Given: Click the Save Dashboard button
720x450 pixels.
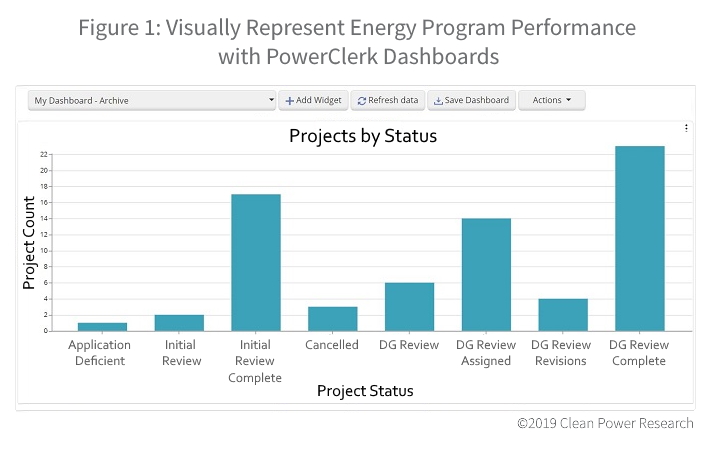Looking at the screenshot, I should point(471,101).
